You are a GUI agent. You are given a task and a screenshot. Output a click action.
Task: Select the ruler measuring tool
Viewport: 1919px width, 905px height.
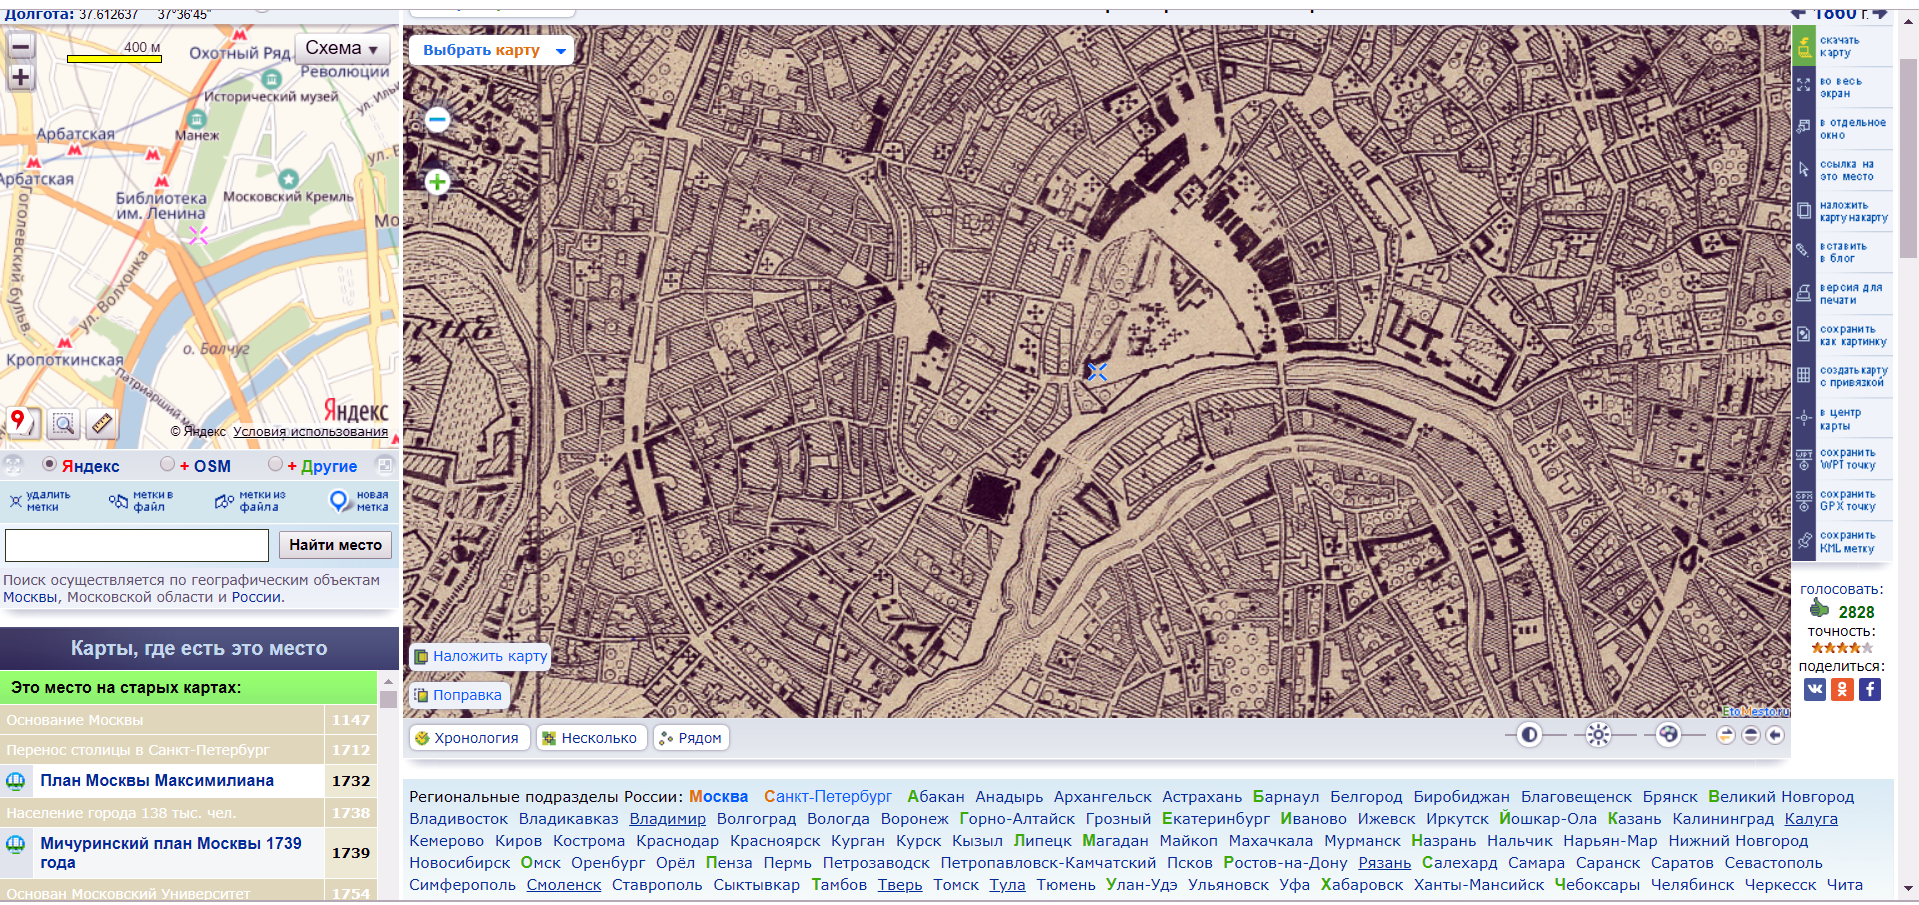[102, 424]
